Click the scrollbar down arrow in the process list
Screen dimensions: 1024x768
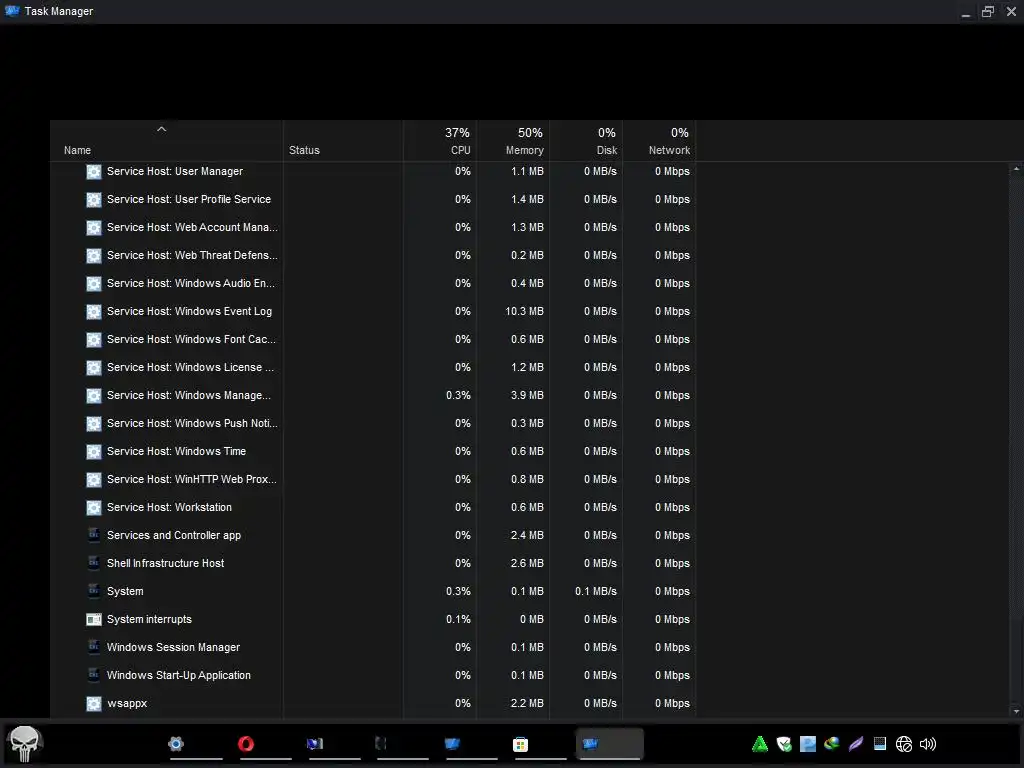click(1016, 711)
